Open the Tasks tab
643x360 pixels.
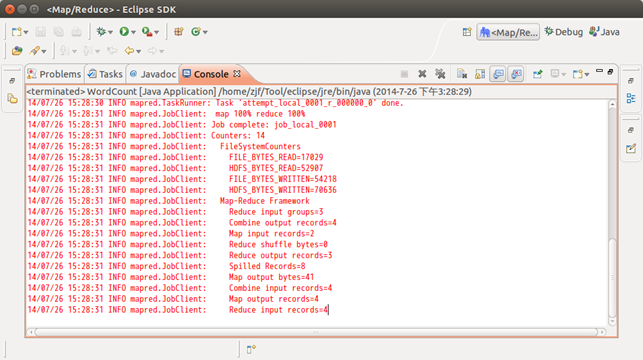click(105, 74)
